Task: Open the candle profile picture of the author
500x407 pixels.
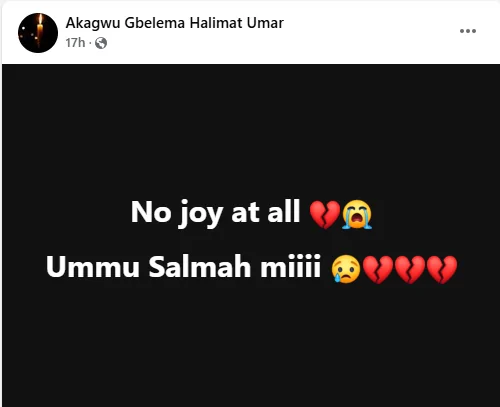Action: pyautogui.click(x=38, y=33)
